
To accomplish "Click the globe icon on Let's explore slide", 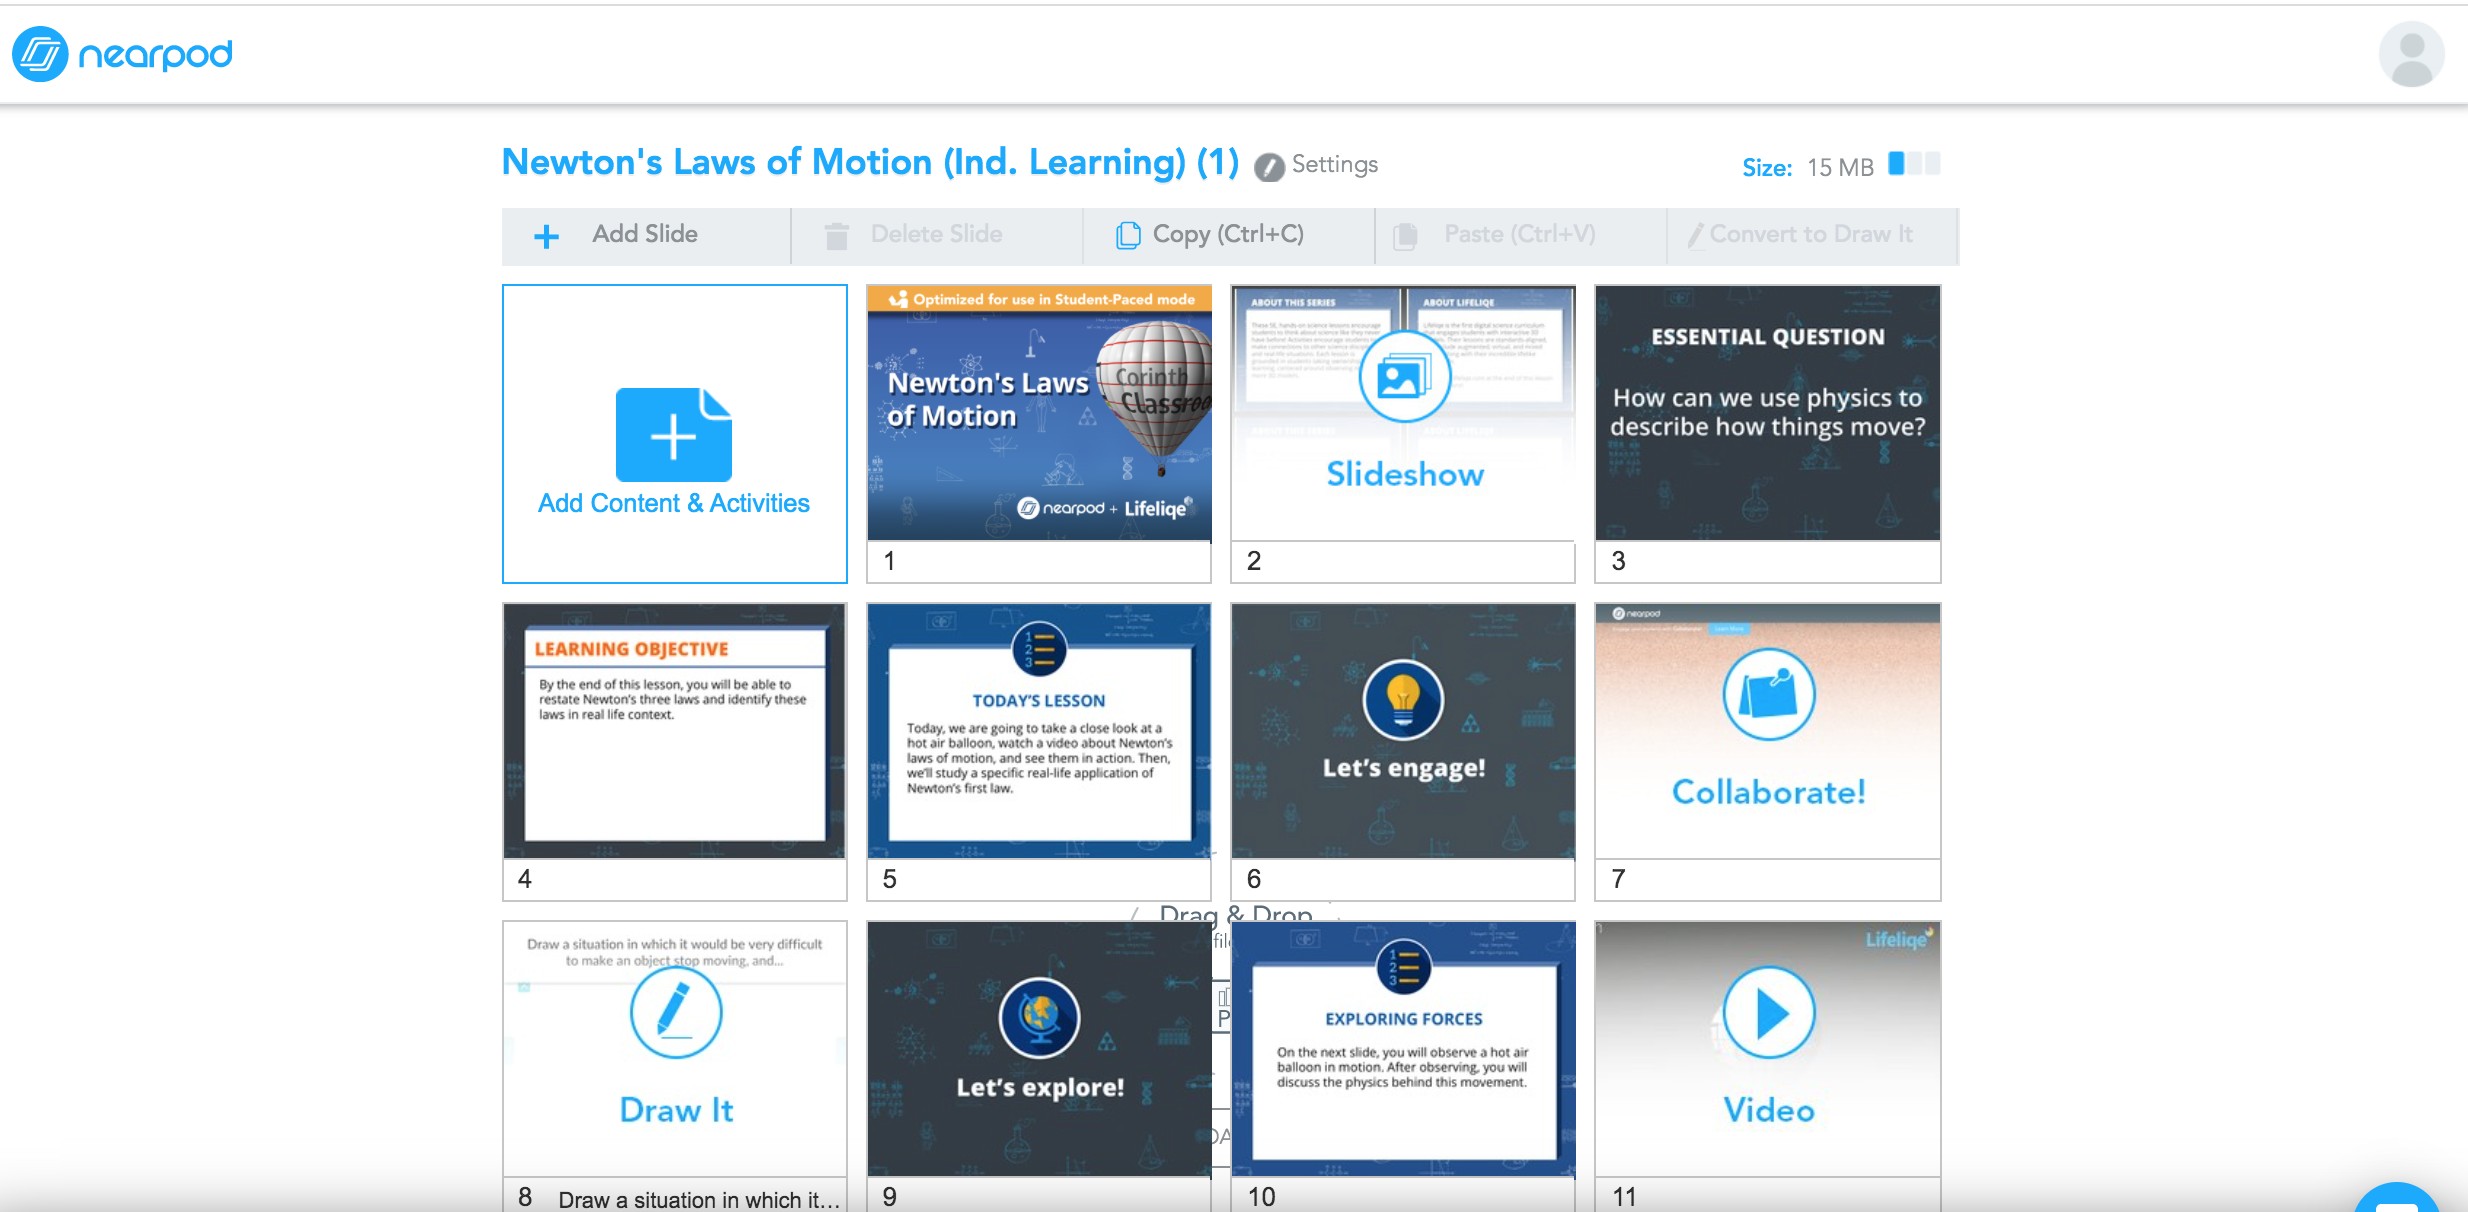I will pyautogui.click(x=1039, y=1017).
